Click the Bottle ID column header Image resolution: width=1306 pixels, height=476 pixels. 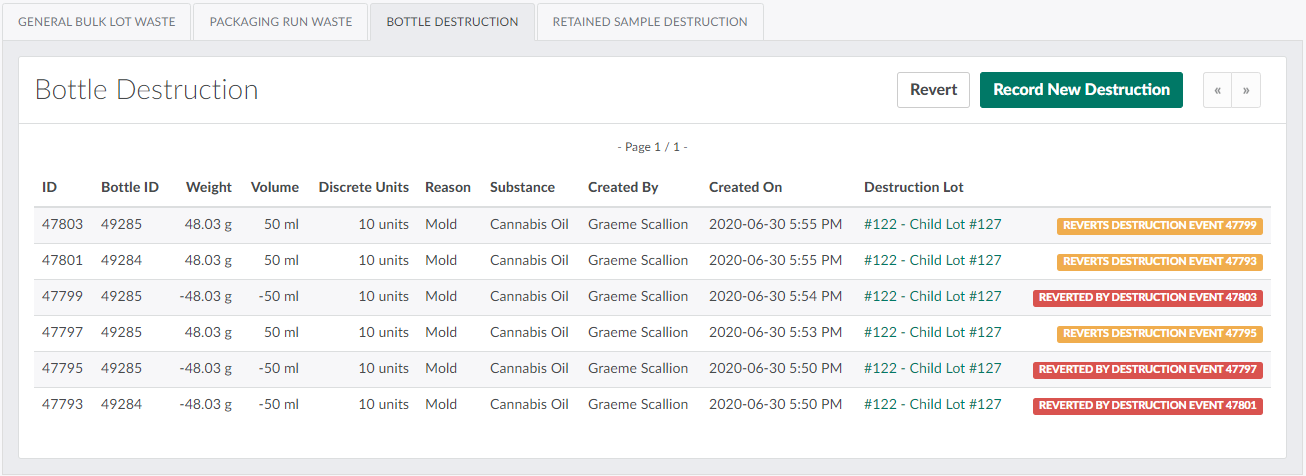tap(129, 187)
